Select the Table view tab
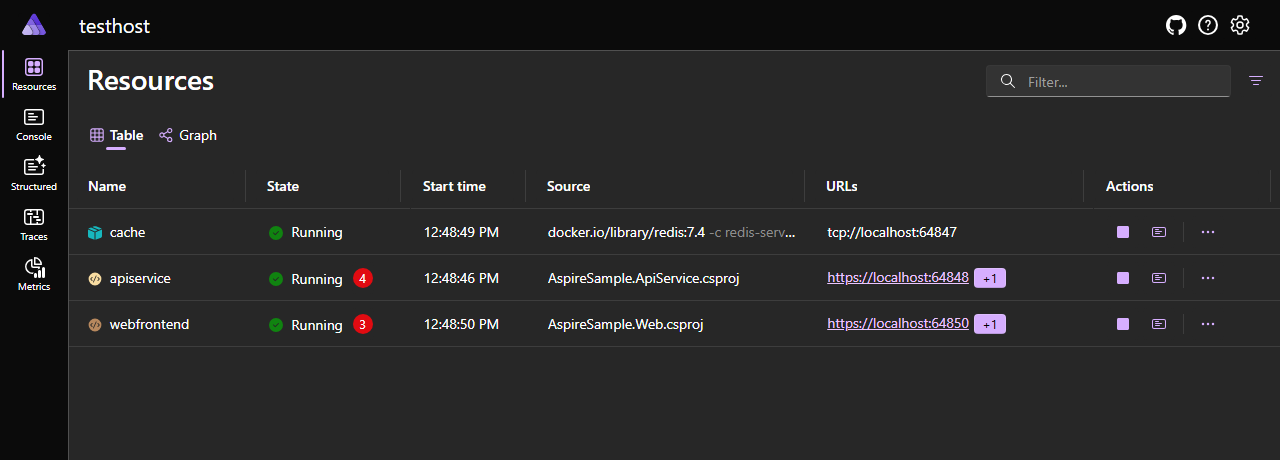 [116, 135]
